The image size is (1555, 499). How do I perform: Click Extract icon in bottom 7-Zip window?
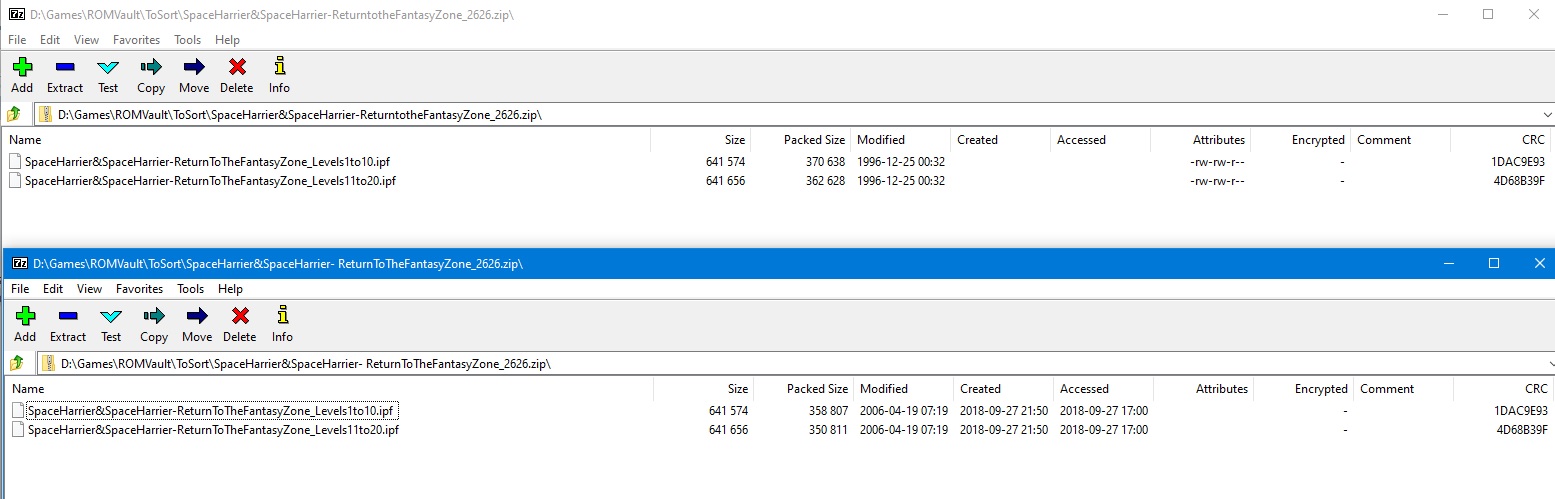[68, 317]
